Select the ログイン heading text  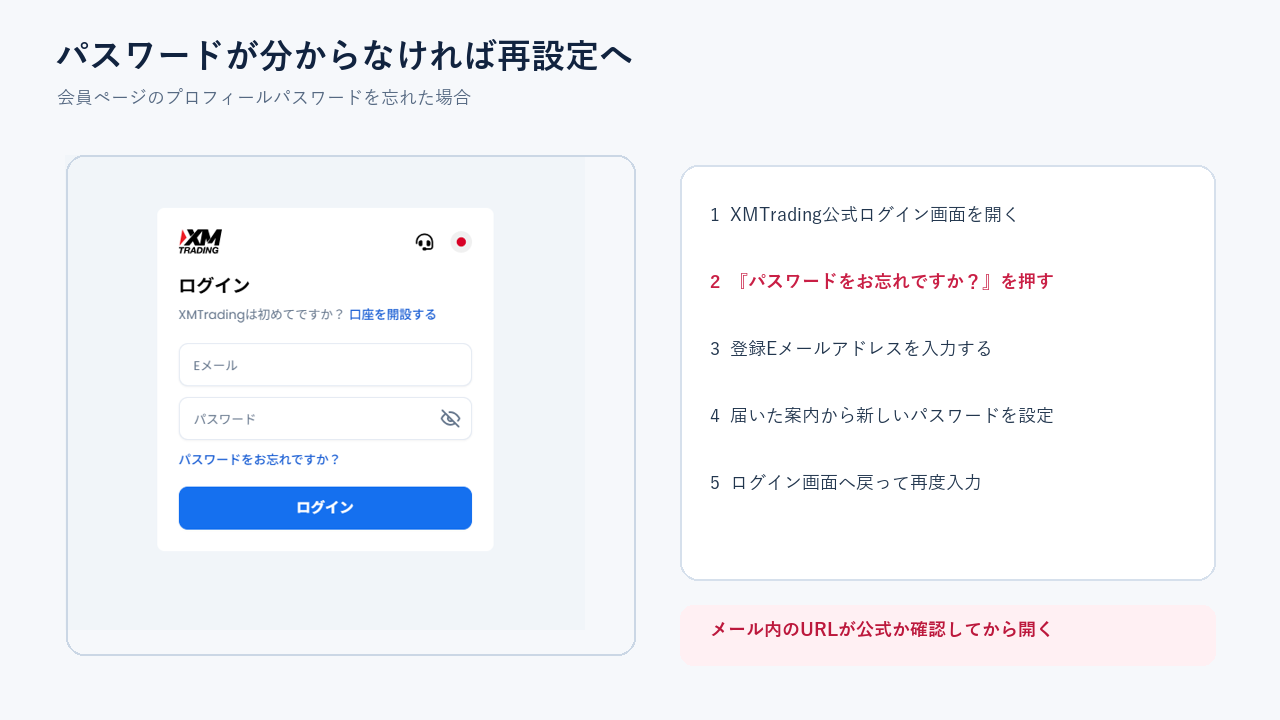214,286
